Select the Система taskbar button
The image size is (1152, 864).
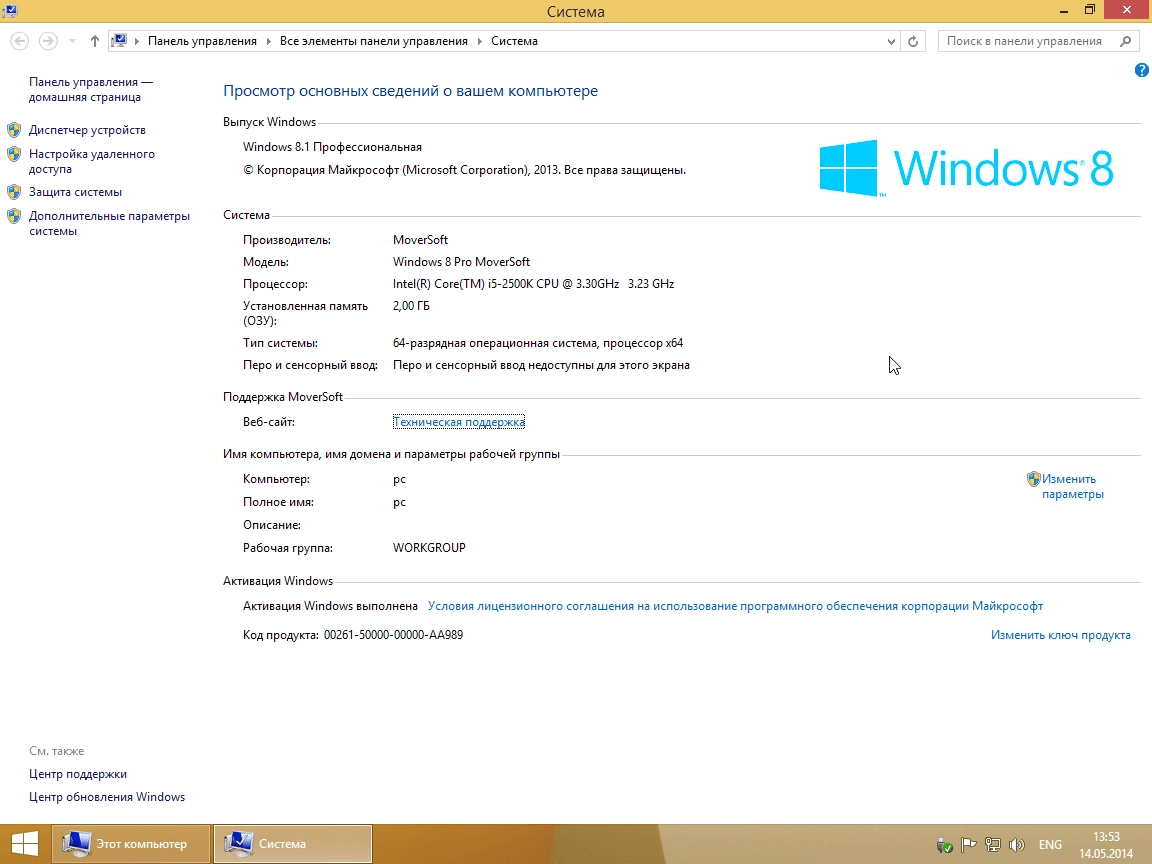pos(293,843)
